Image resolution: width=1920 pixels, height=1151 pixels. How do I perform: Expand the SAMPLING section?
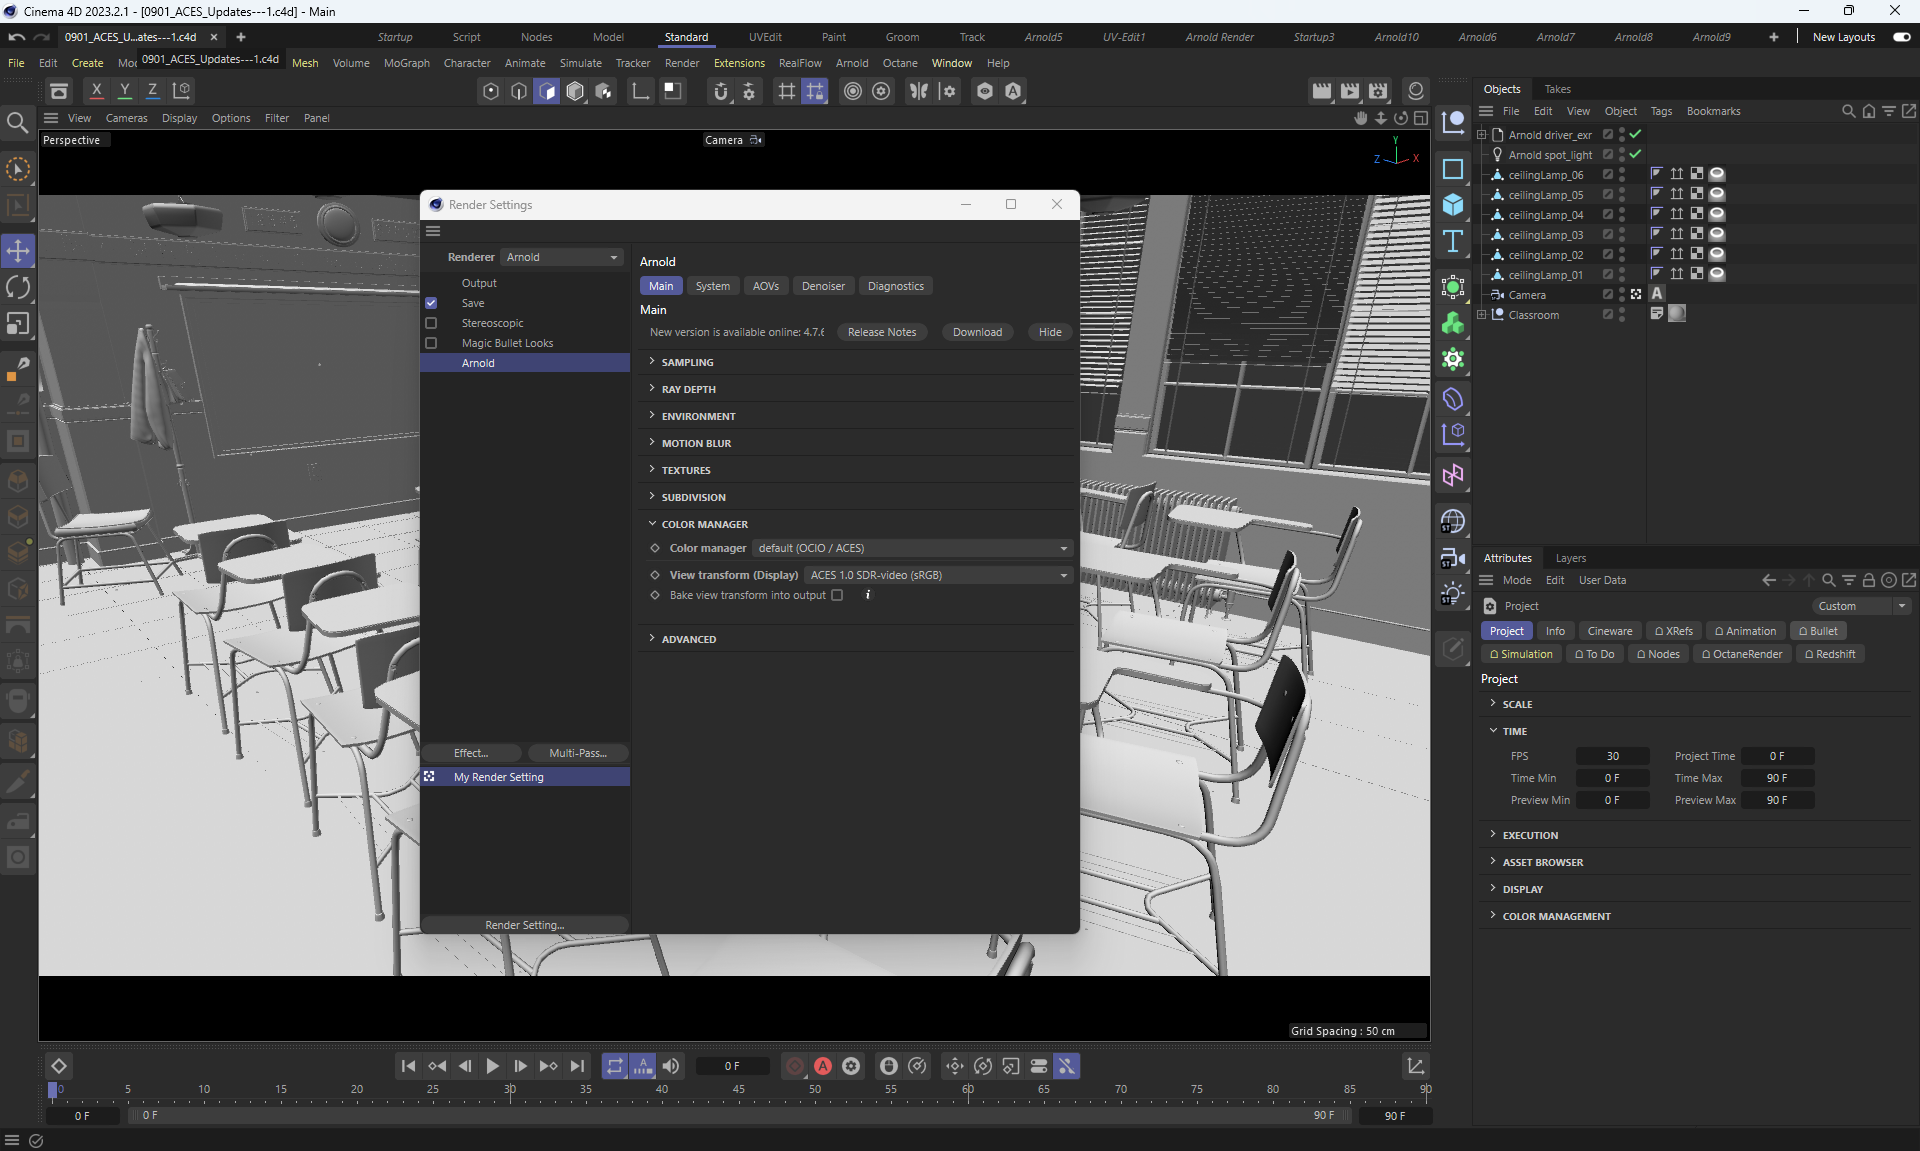pos(687,362)
